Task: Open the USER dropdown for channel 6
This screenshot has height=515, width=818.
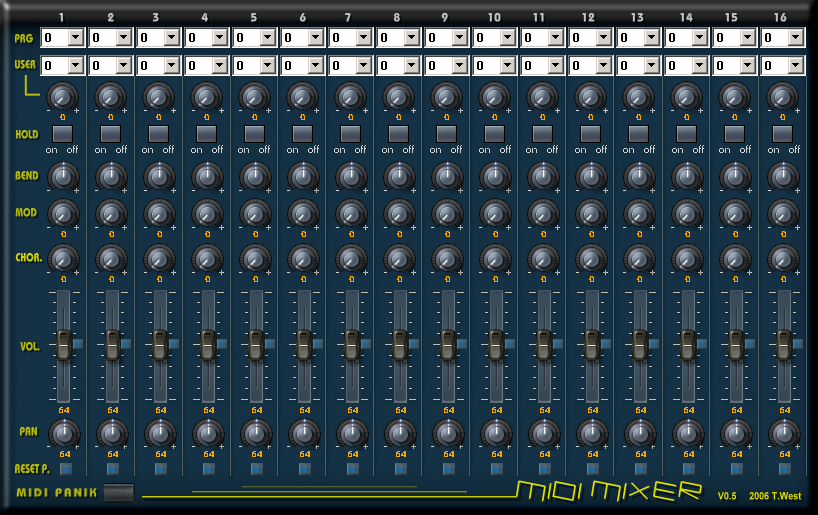Action: 316,65
